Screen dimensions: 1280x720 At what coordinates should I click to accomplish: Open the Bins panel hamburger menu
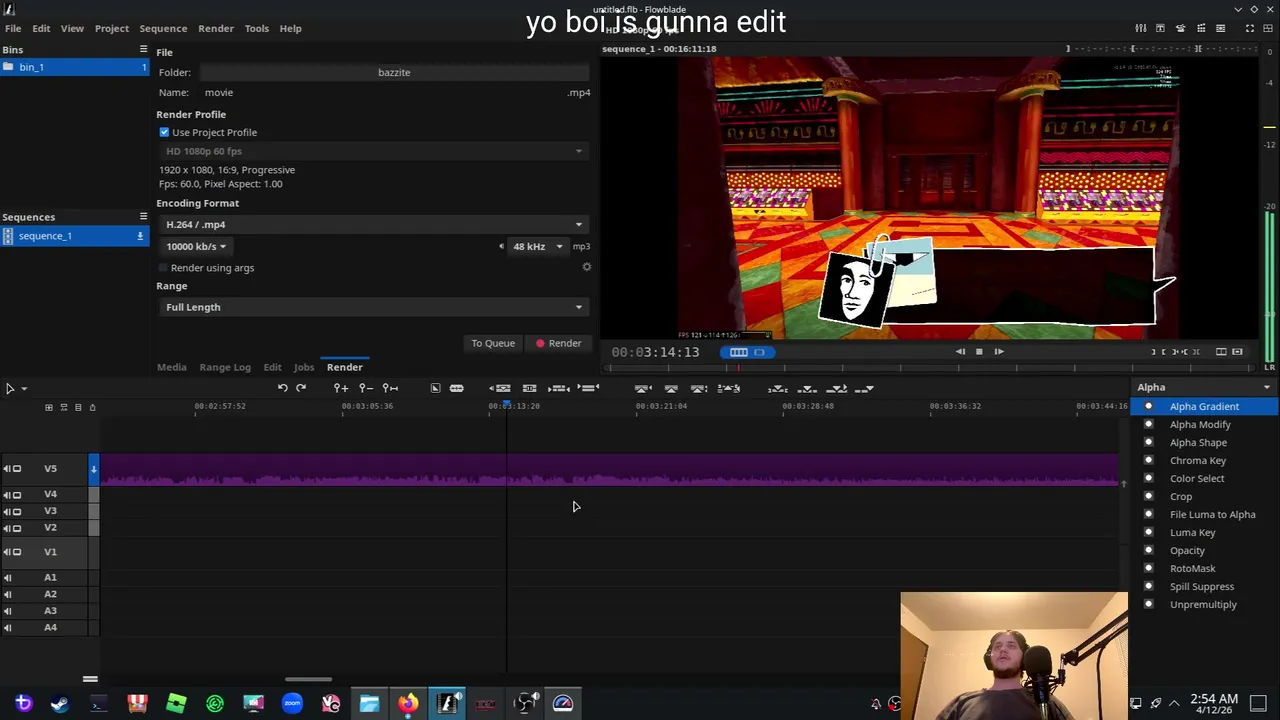(143, 49)
